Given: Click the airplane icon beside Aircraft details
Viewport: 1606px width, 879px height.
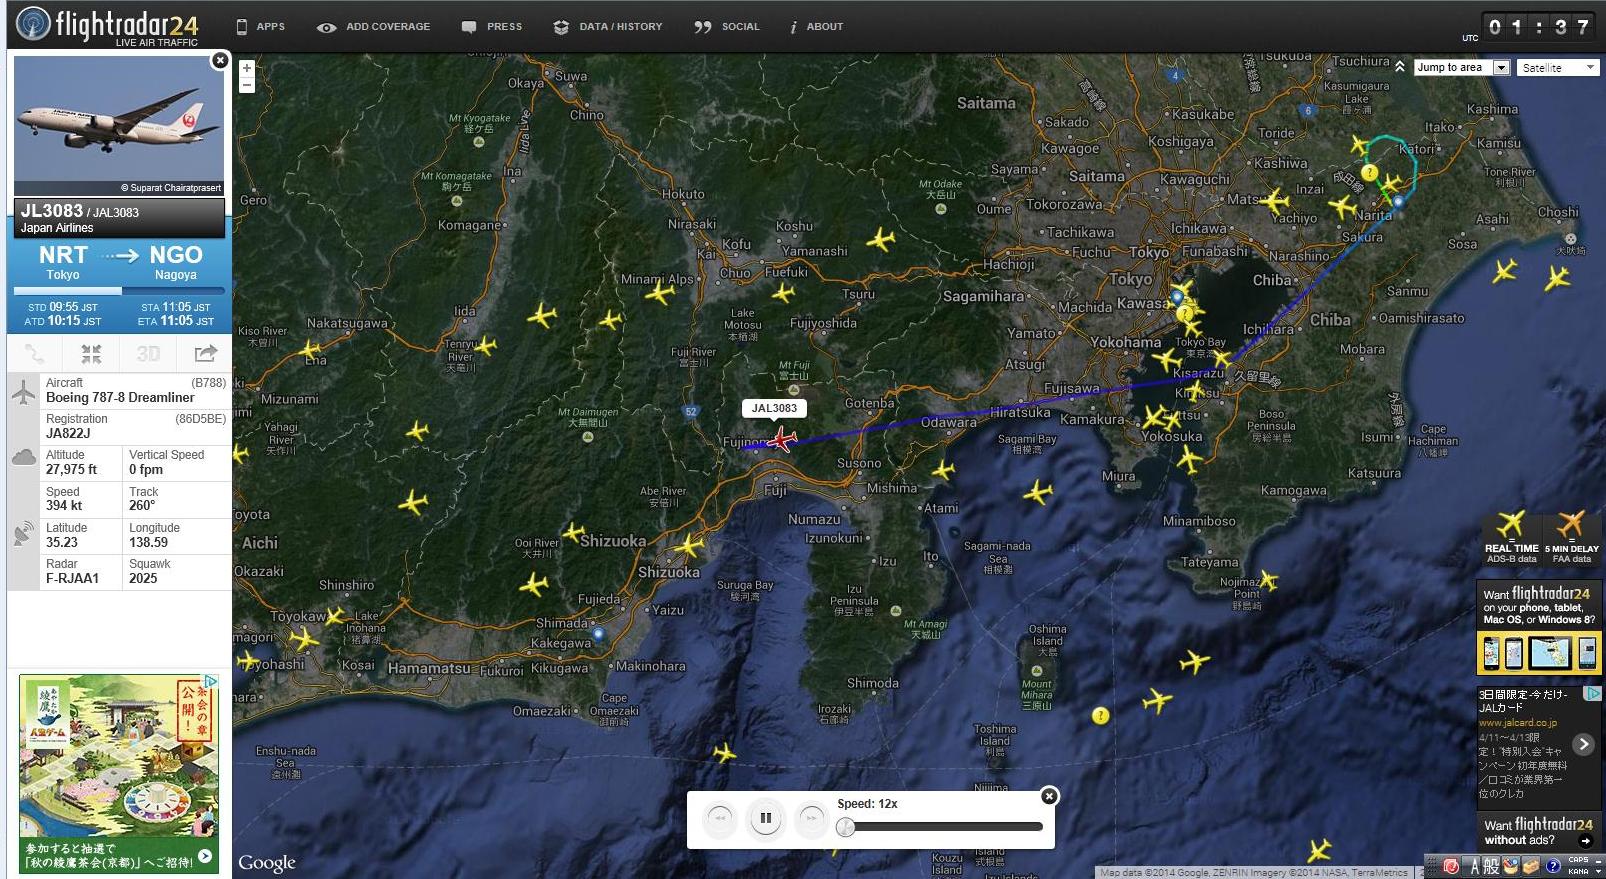Looking at the screenshot, I should click(x=23, y=392).
